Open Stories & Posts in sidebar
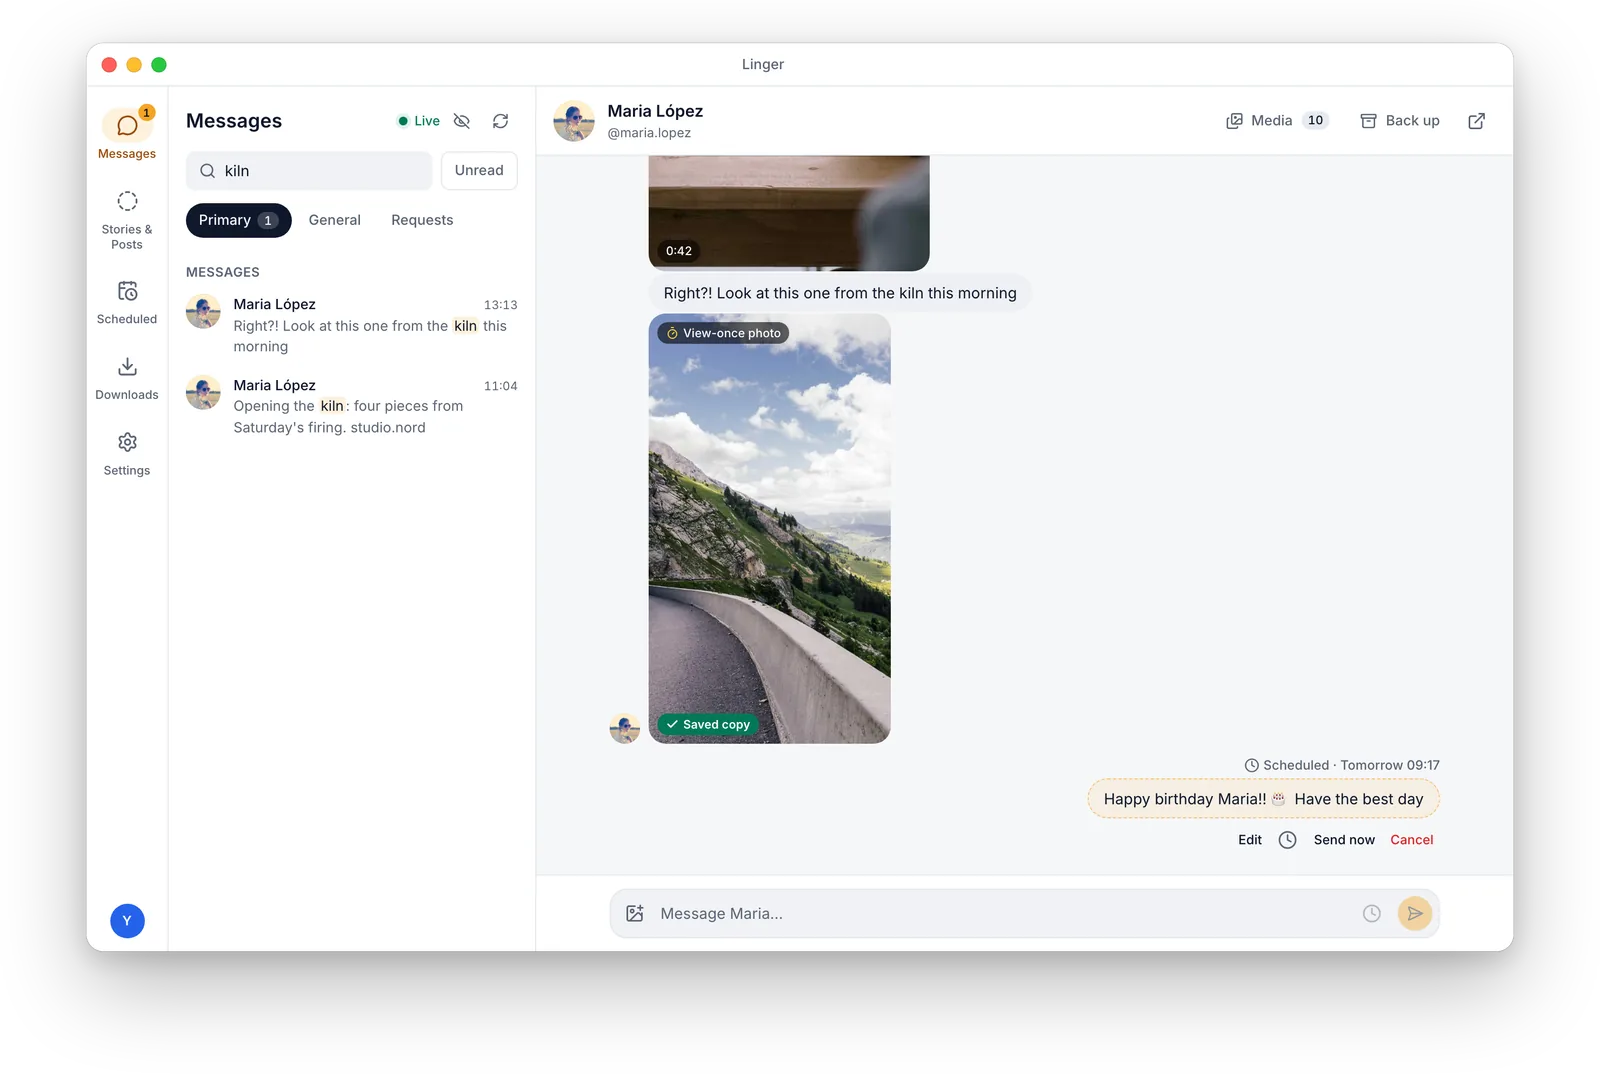 (127, 221)
